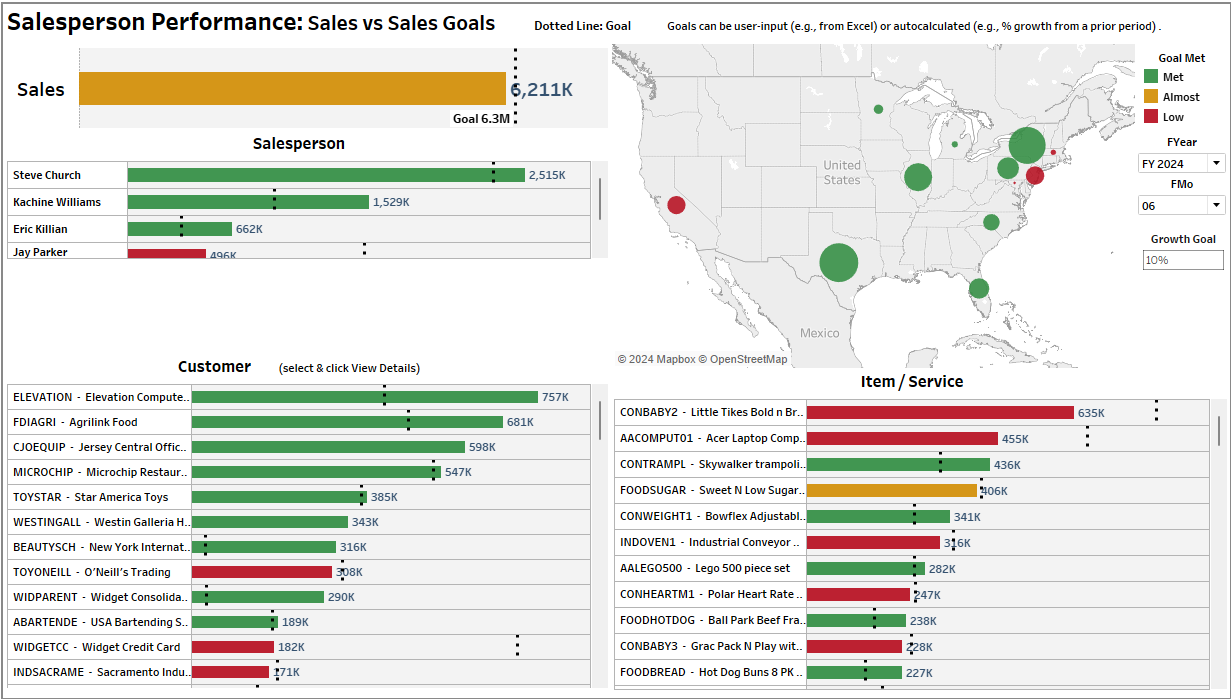
Task: Select the orange Almost legend swatch
Action: pyautogui.click(x=1151, y=97)
